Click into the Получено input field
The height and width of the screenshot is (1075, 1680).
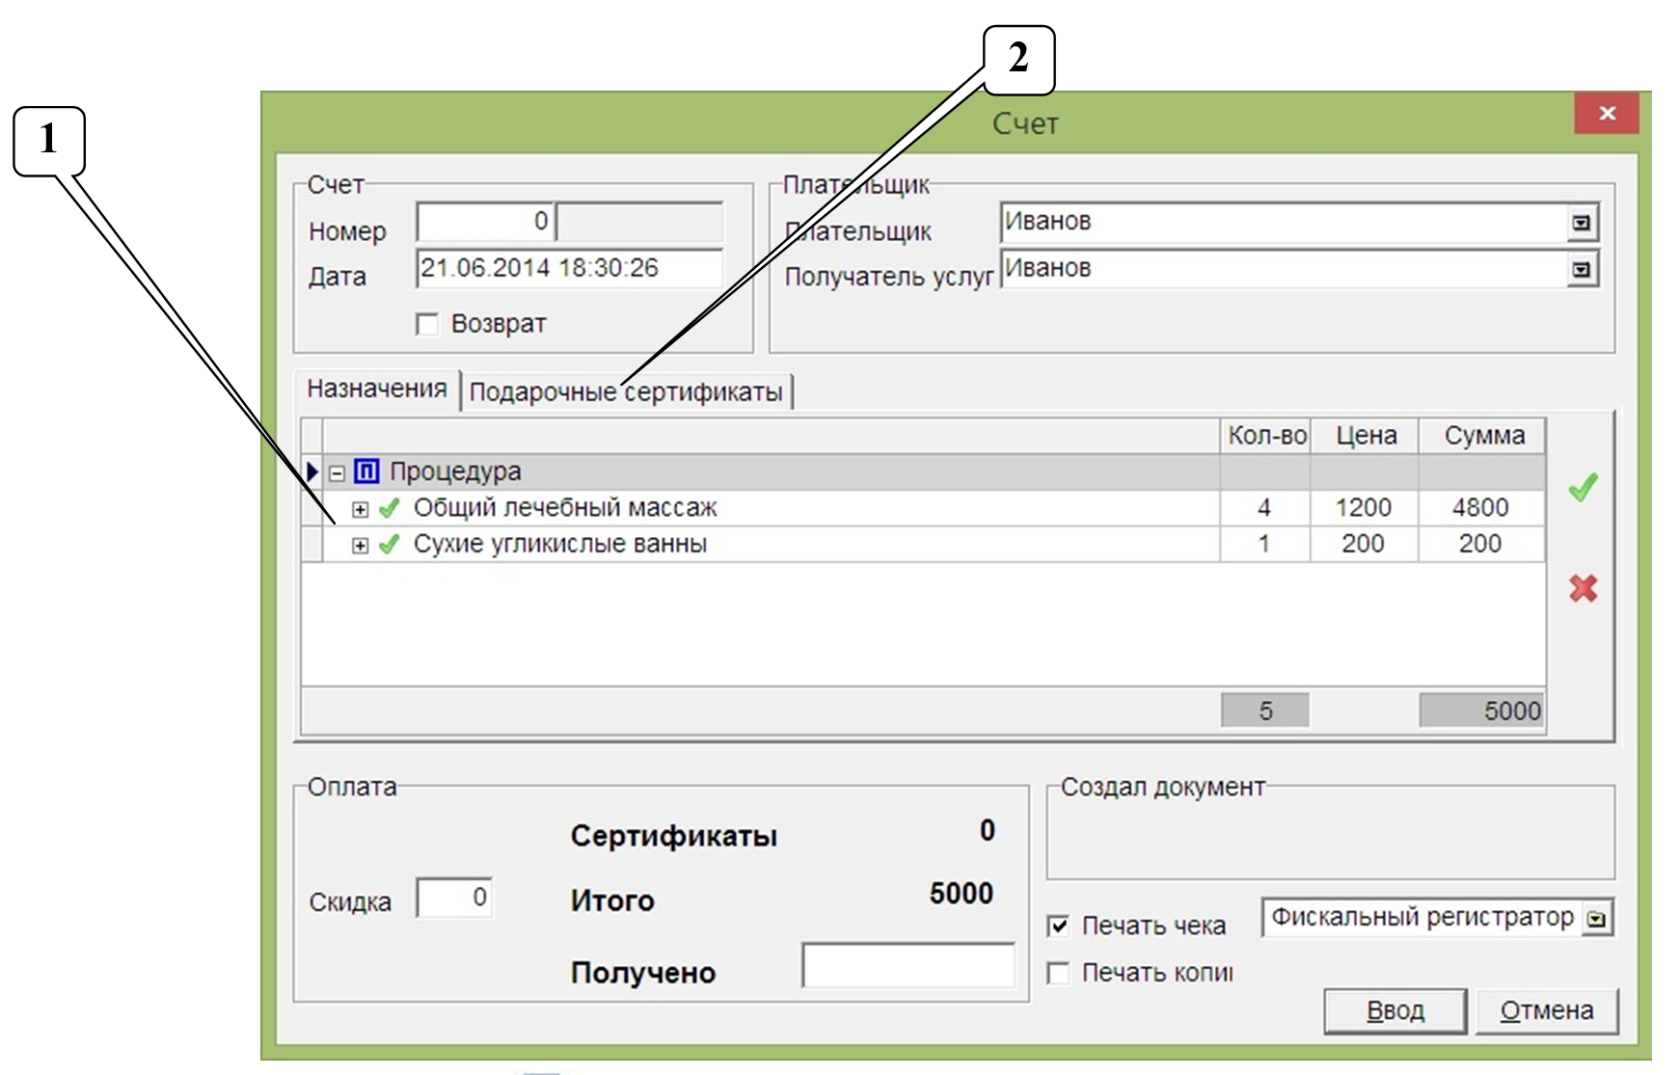(x=908, y=966)
